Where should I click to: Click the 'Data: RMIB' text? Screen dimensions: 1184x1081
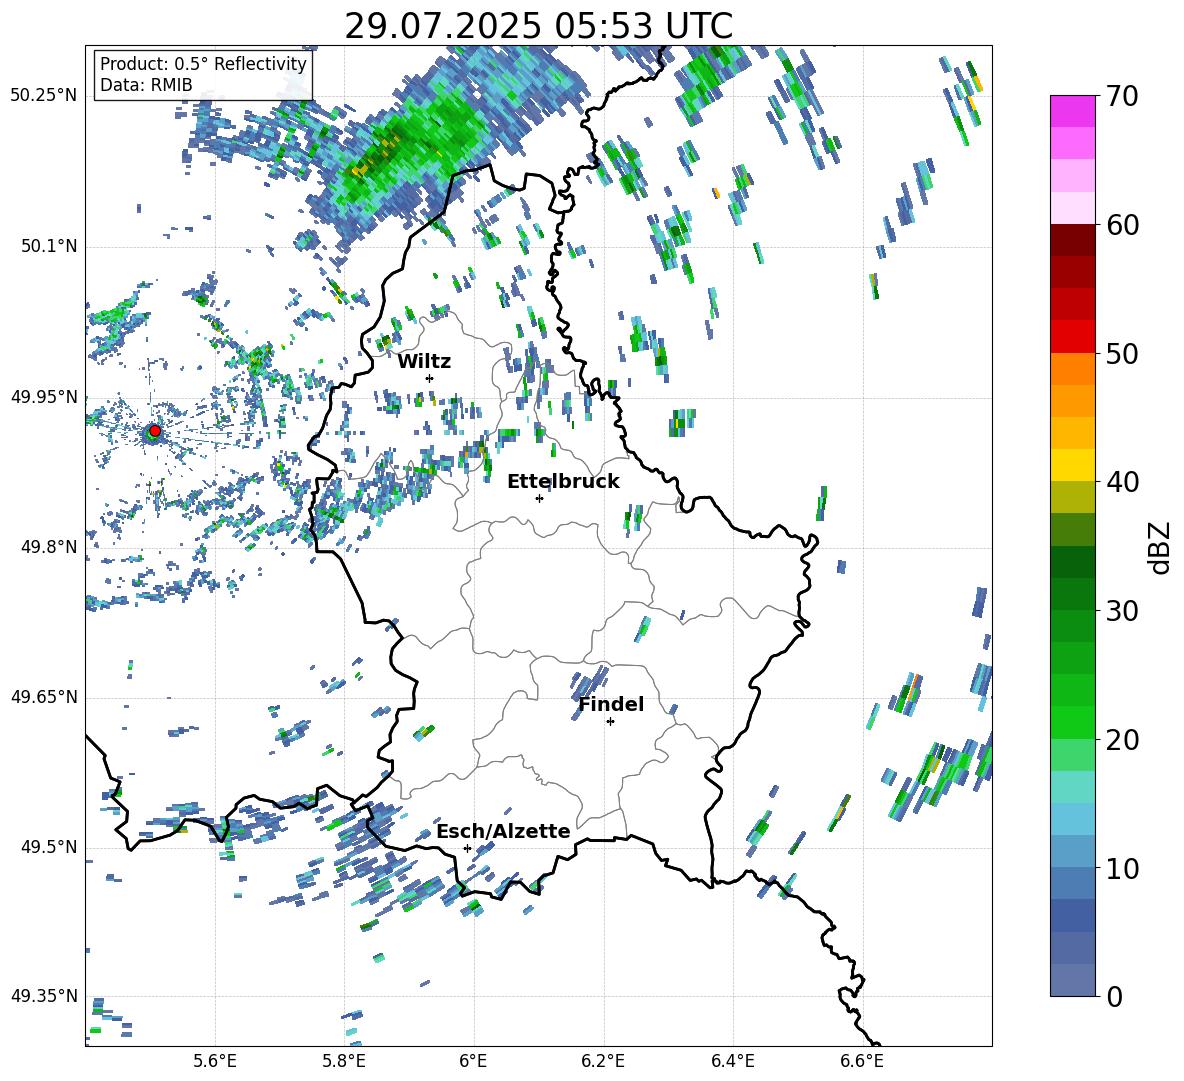coord(146,85)
